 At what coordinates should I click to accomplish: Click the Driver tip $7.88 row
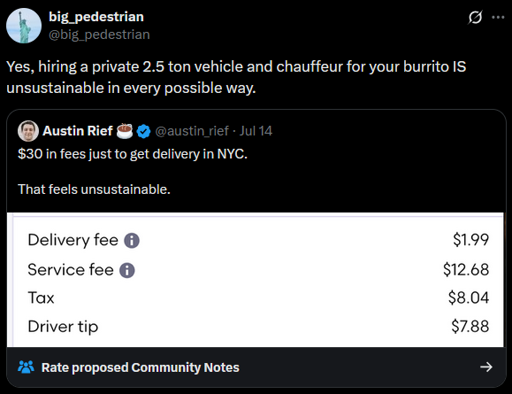click(258, 326)
